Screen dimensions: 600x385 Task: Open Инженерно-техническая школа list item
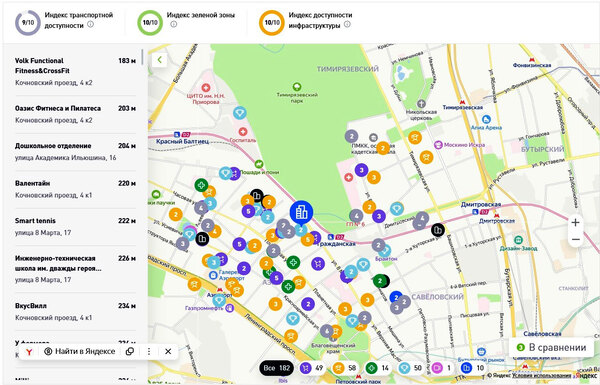coord(75,269)
